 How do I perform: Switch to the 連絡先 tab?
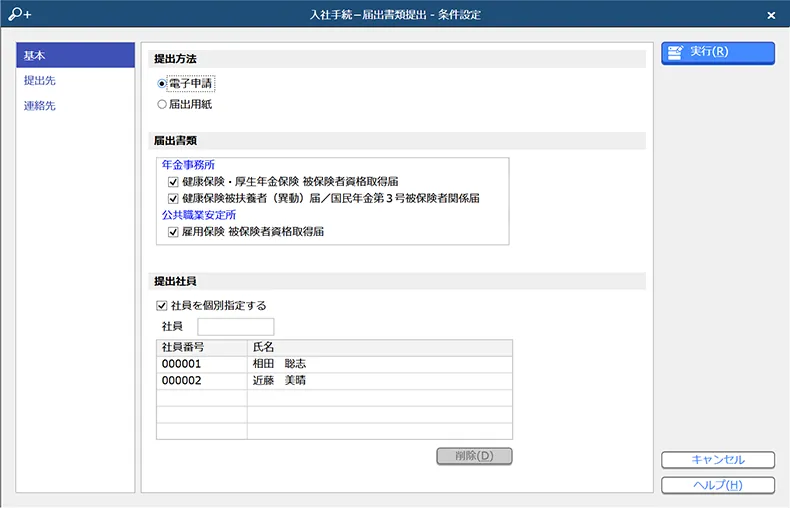[x=40, y=106]
